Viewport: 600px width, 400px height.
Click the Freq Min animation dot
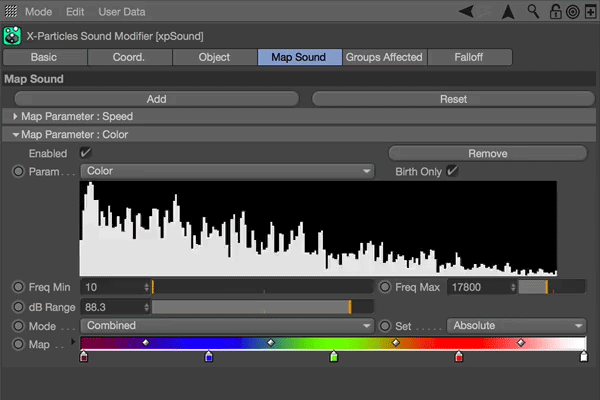(18, 287)
